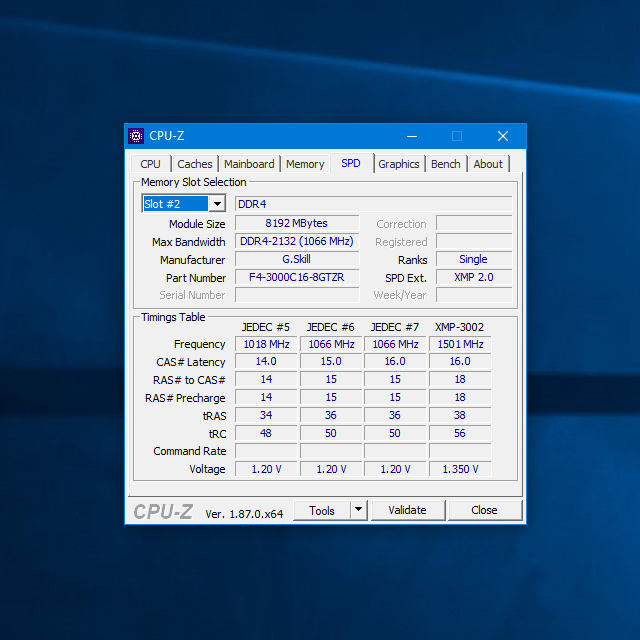The width and height of the screenshot is (640, 640).
Task: Open the Tools dropdown arrow
Action: (358, 509)
